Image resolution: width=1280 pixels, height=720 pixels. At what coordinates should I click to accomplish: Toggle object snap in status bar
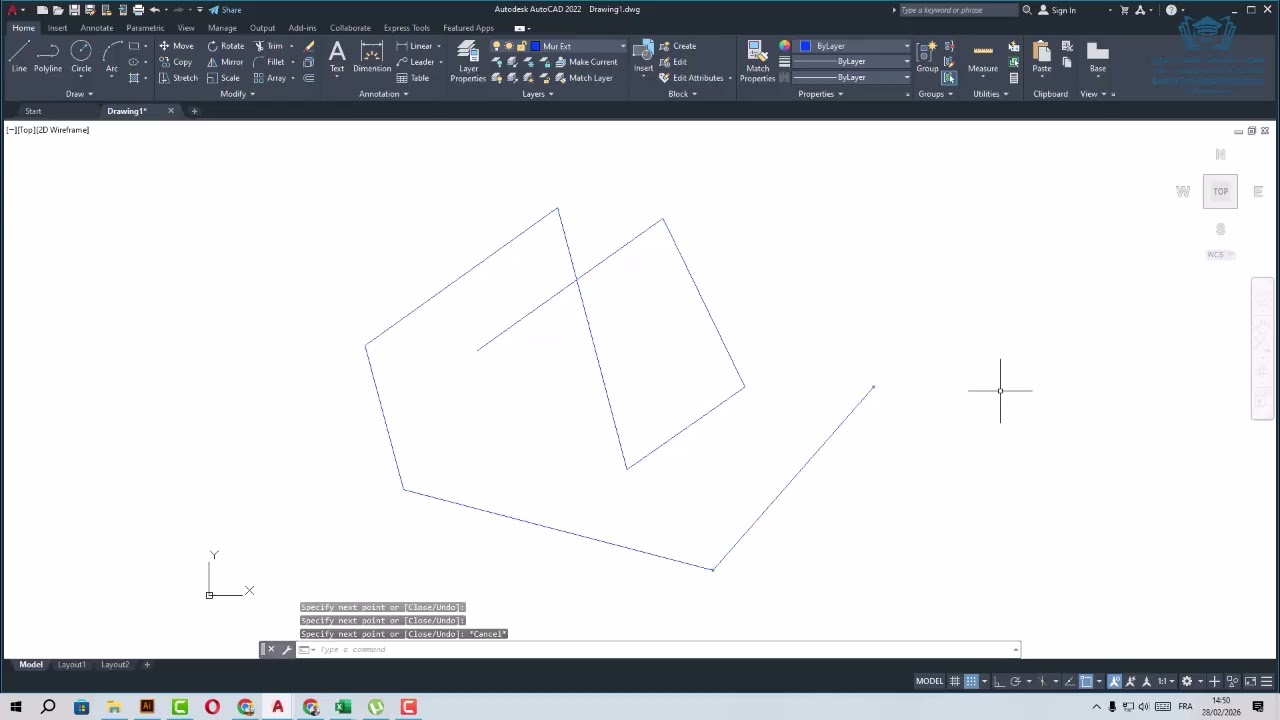pos(1086,682)
